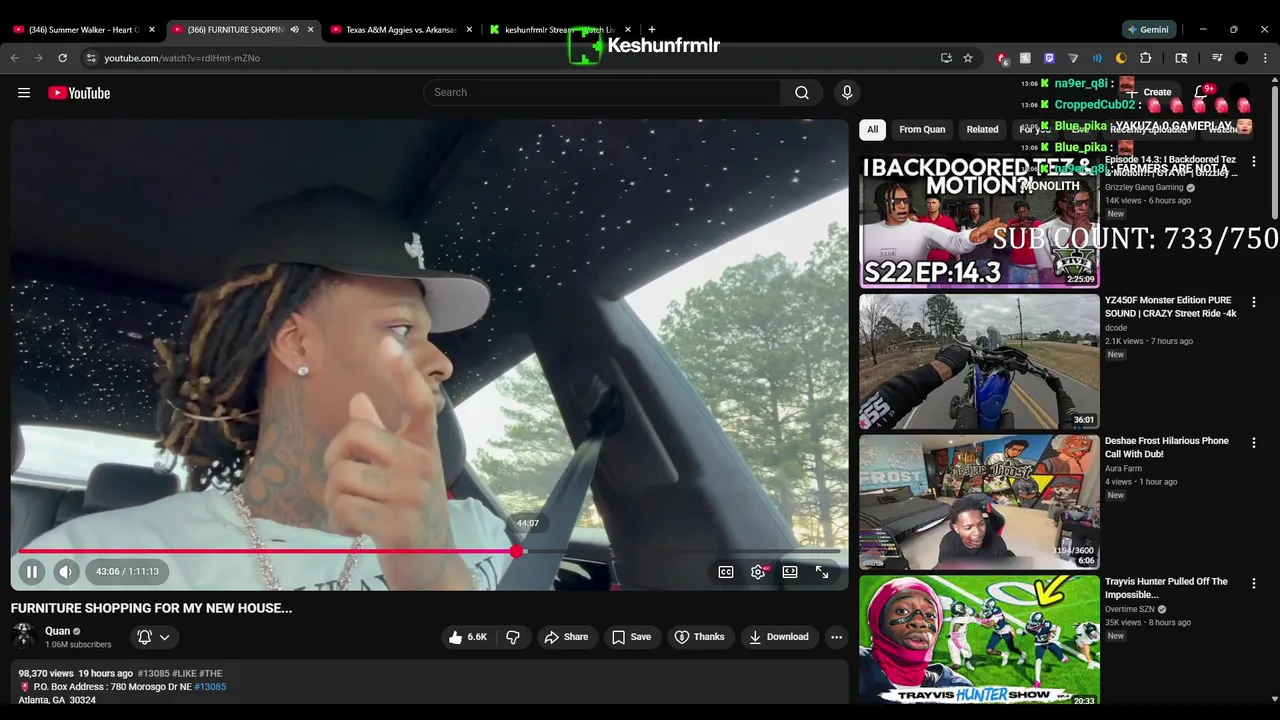Go to the YouTube home logo
Screen dimensions: 1280x720
pyautogui.click(x=79, y=93)
